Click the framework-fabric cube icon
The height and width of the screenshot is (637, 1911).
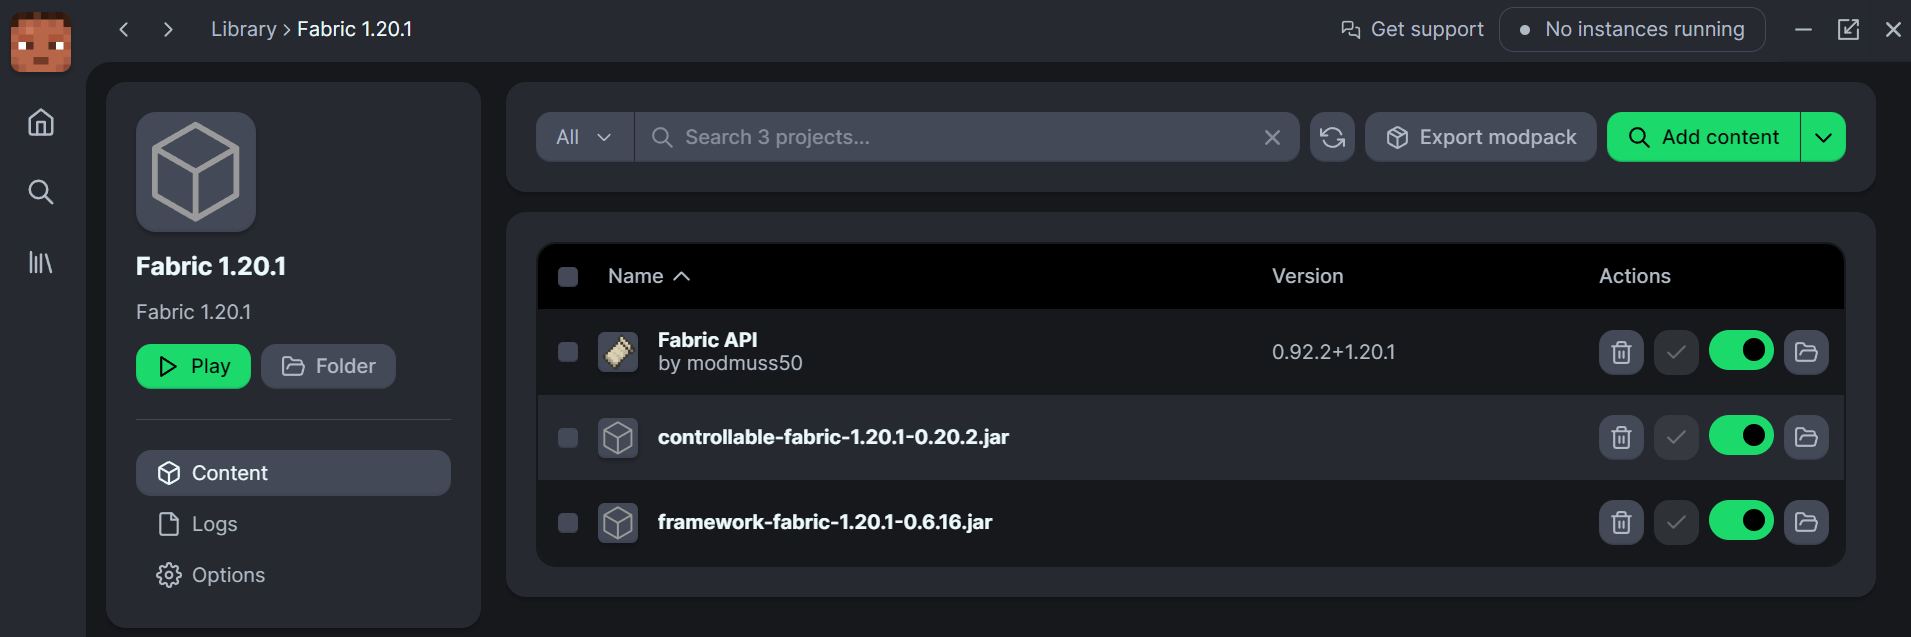click(x=618, y=522)
